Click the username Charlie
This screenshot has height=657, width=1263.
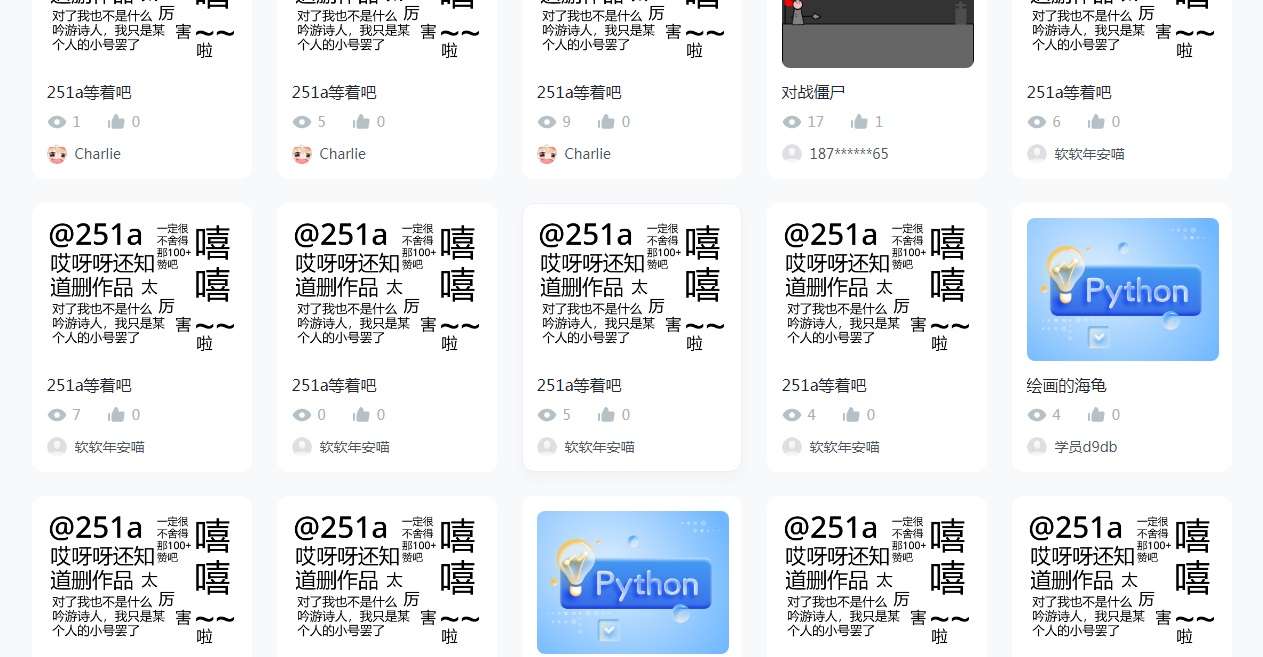[97, 154]
